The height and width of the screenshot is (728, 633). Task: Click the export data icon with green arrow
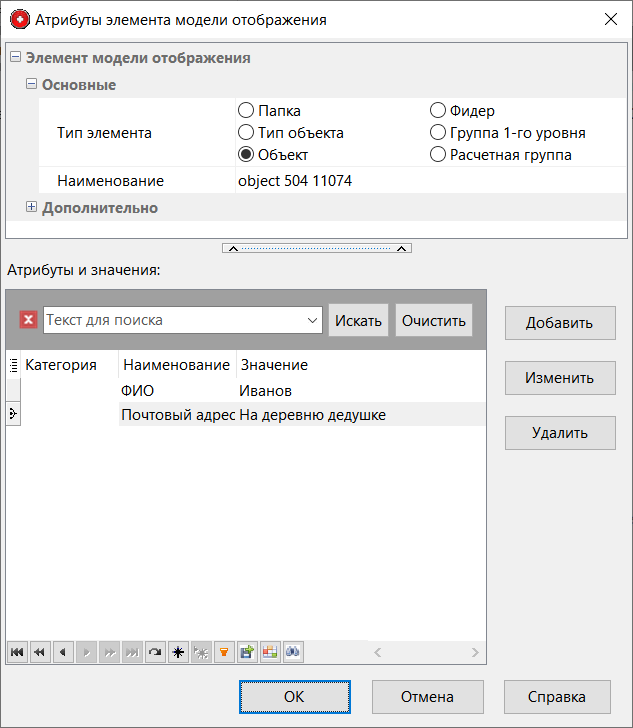coord(247,652)
